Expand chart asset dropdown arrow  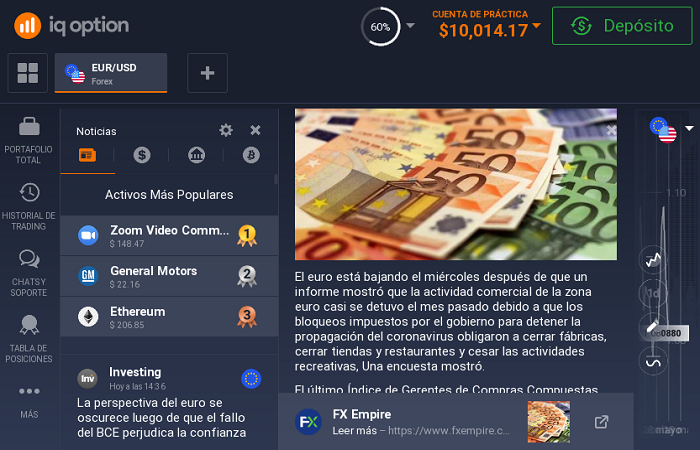(x=689, y=129)
